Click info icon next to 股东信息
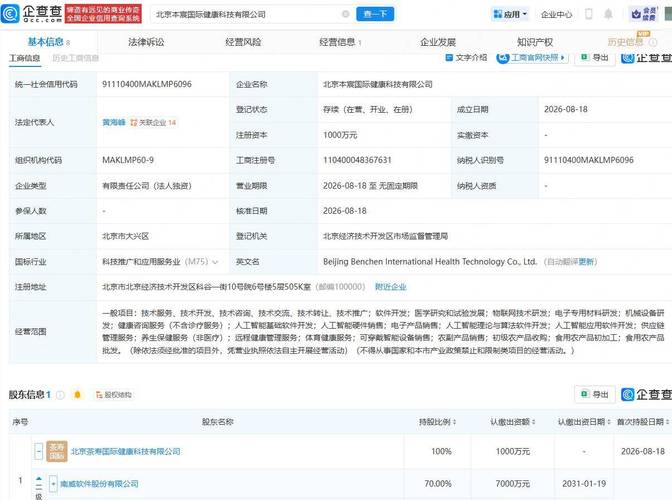This screenshot has height=500, width=672. pos(60,395)
